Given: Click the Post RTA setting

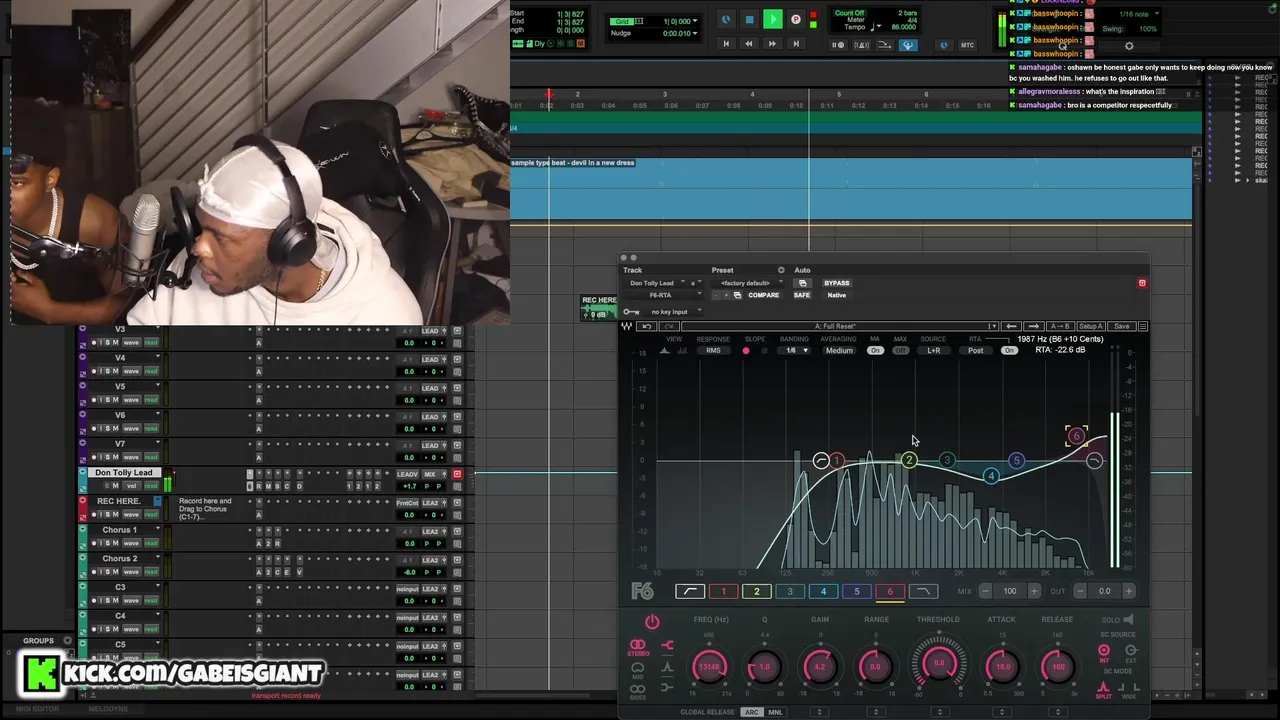Looking at the screenshot, I should point(975,351).
